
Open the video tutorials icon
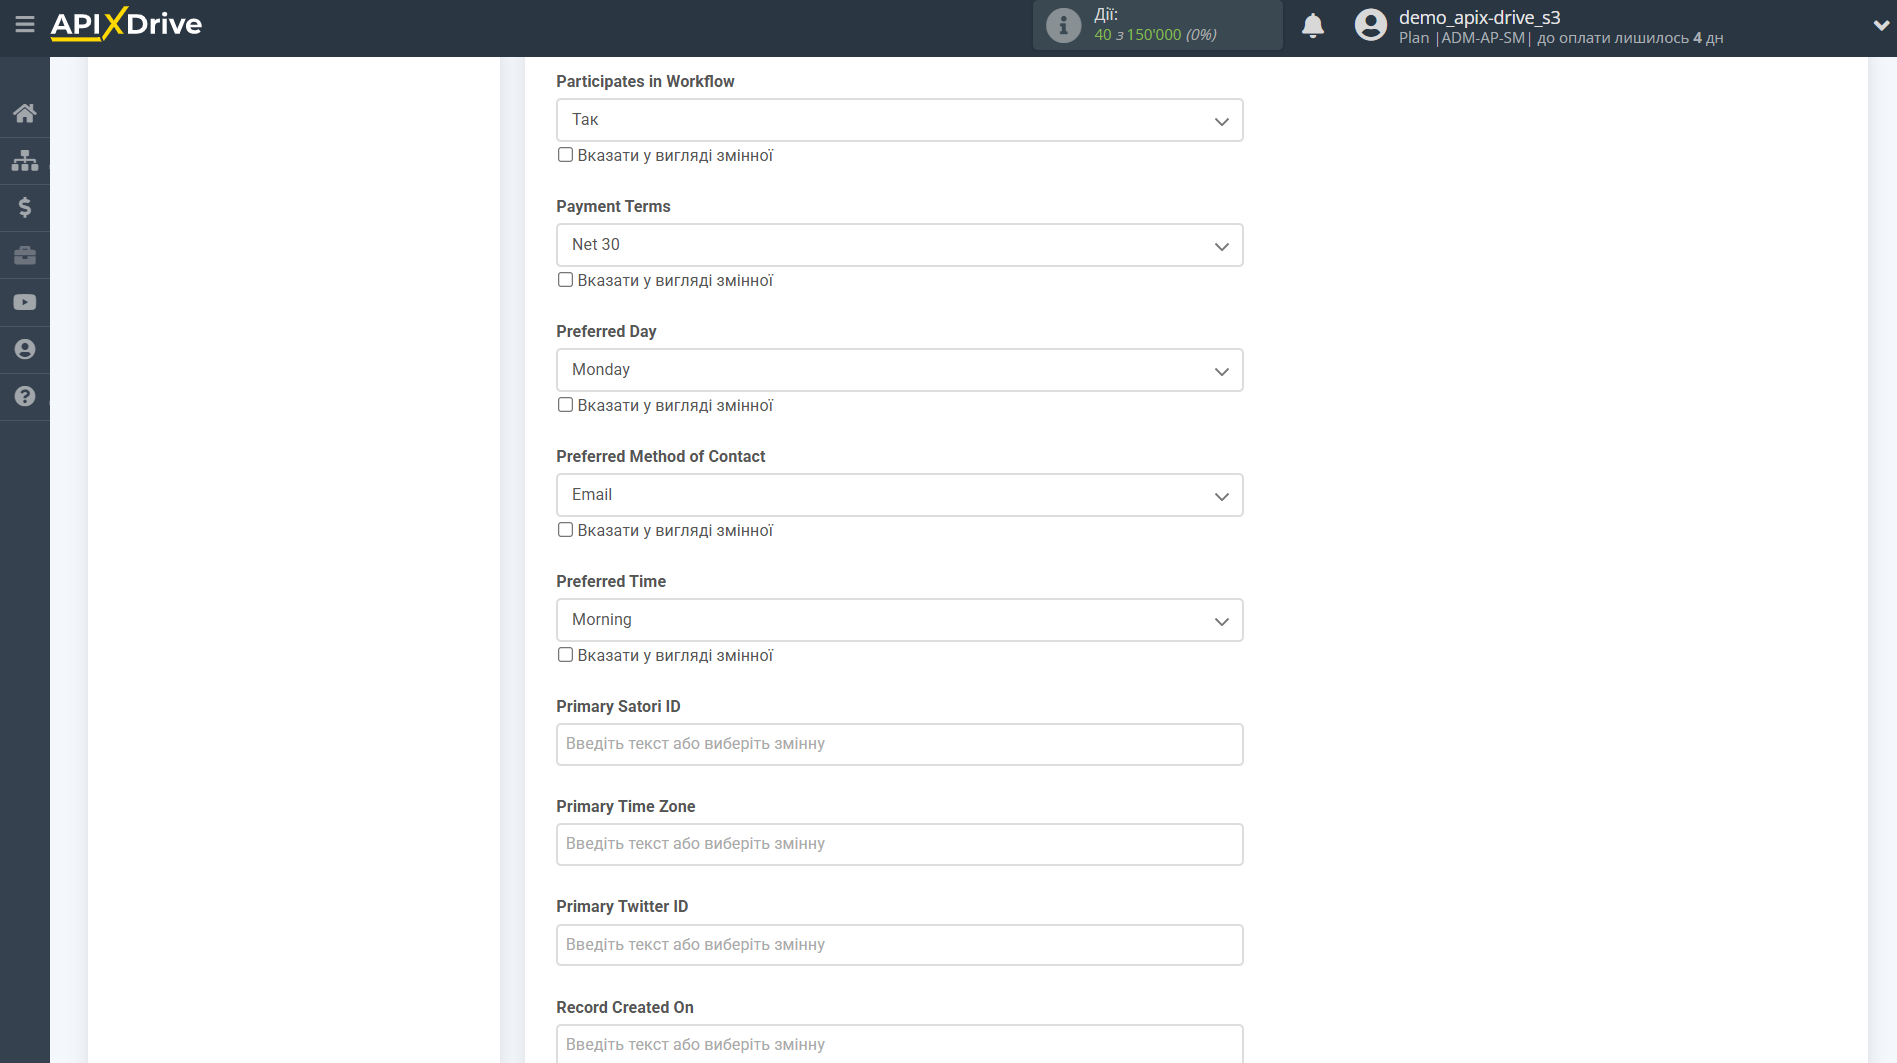pos(25,302)
